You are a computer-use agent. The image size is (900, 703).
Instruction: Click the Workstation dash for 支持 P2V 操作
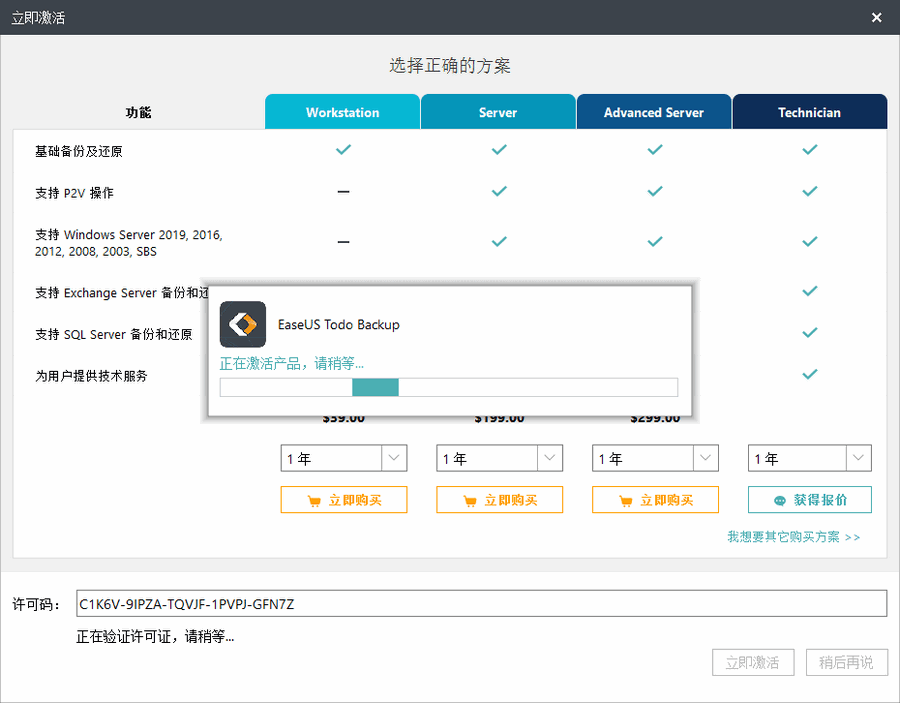point(343,192)
